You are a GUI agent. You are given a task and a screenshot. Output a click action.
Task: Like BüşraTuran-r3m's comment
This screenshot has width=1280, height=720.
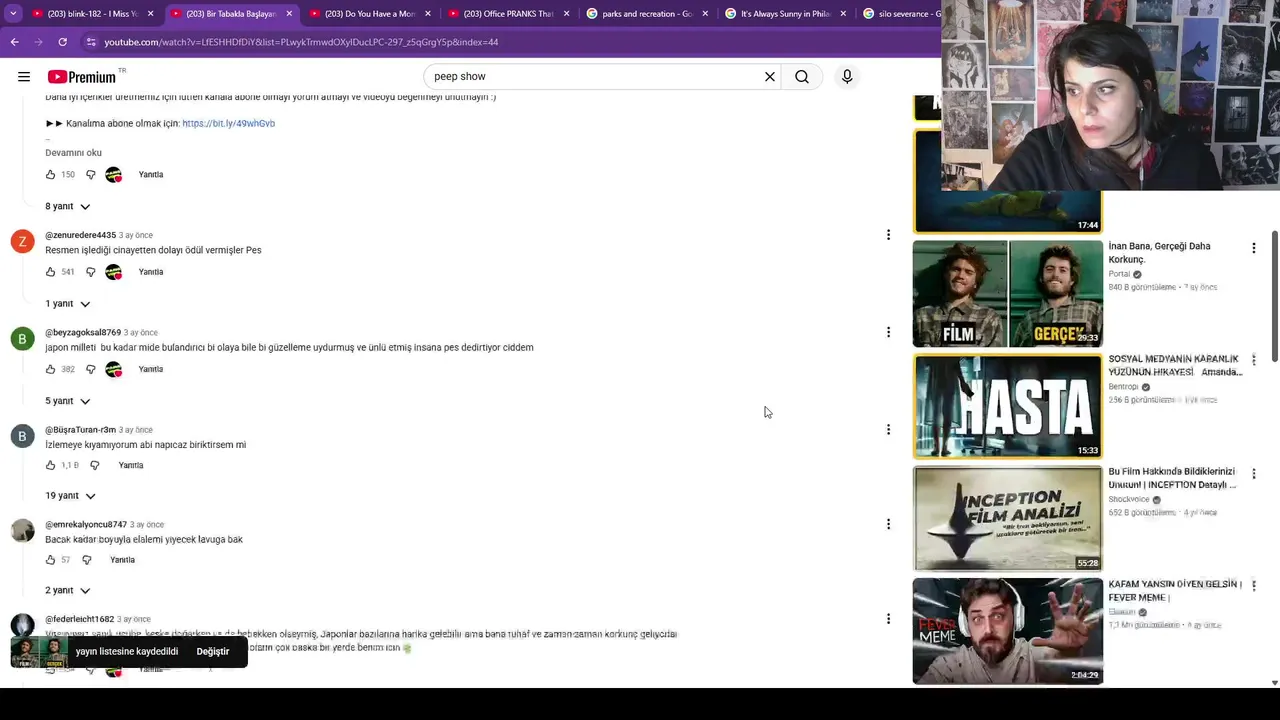pyautogui.click(x=51, y=465)
